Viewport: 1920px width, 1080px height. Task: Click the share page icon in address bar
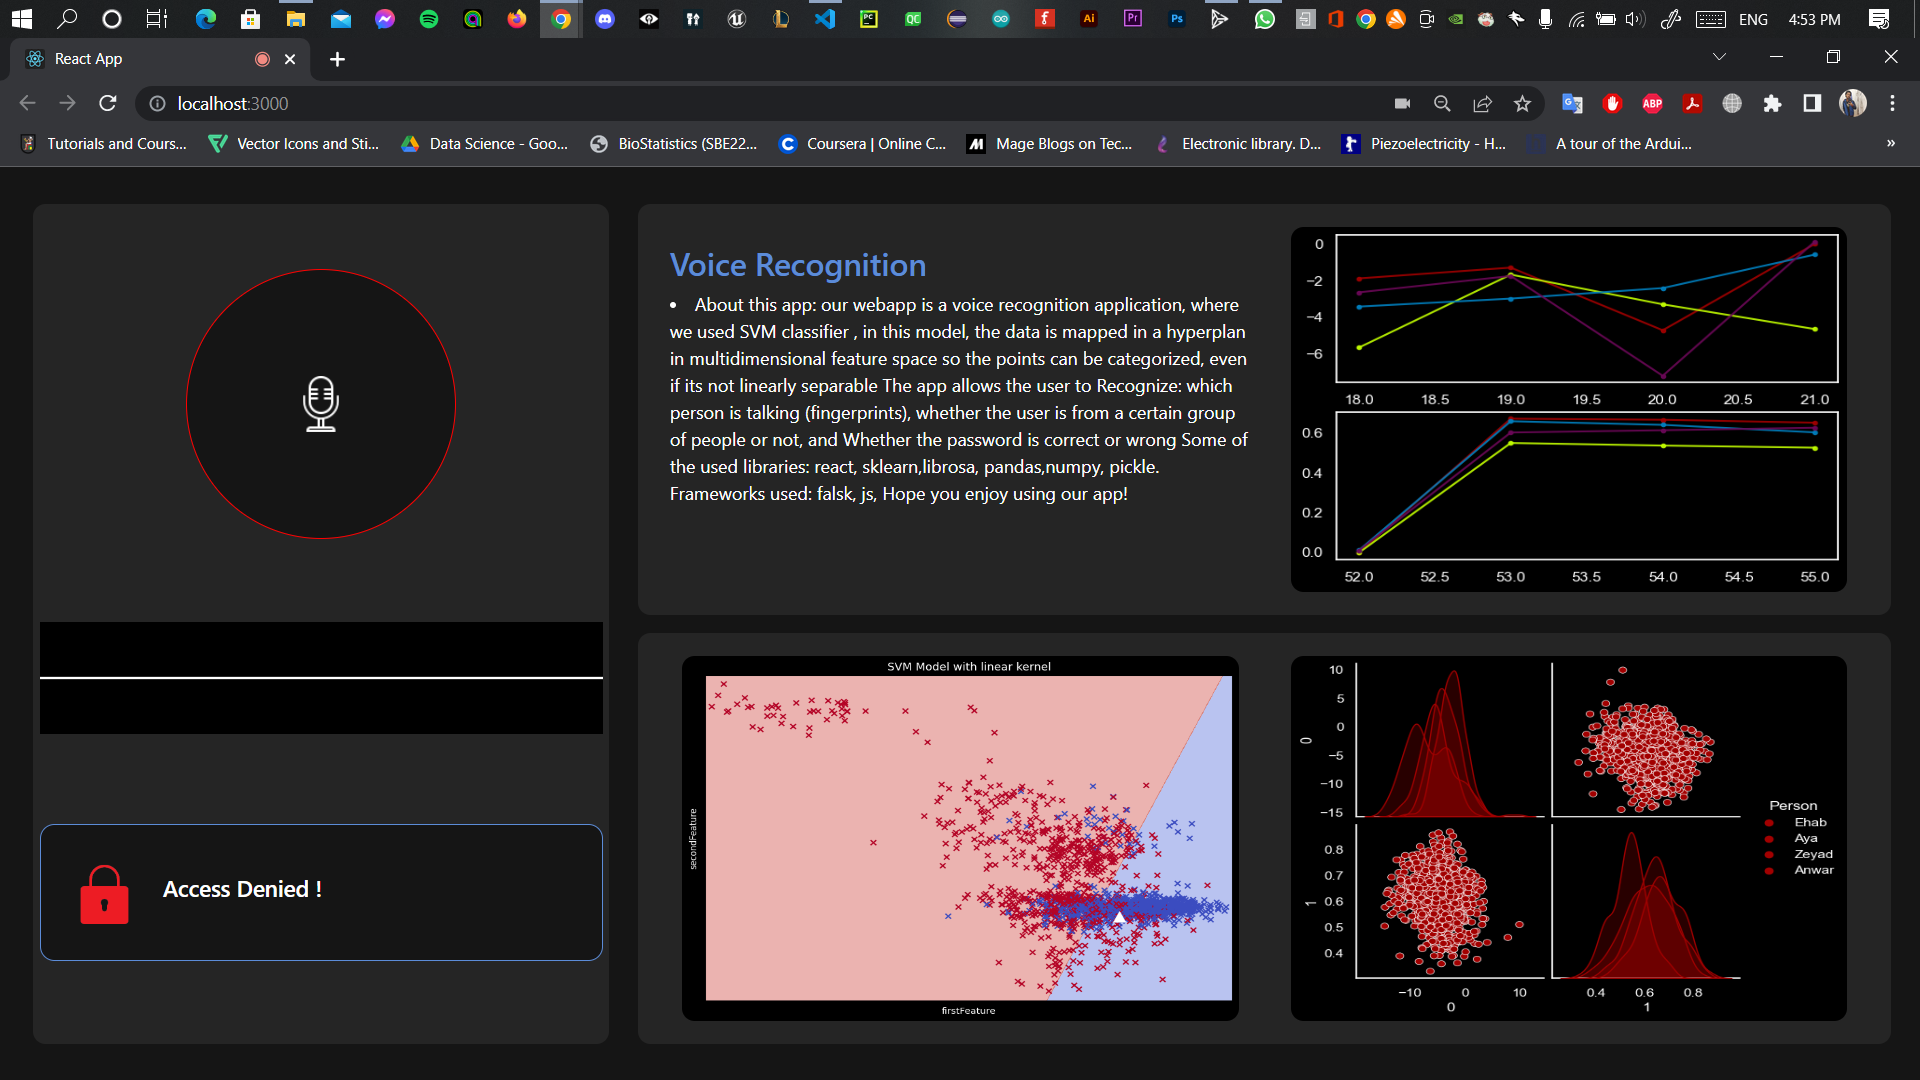(1483, 103)
